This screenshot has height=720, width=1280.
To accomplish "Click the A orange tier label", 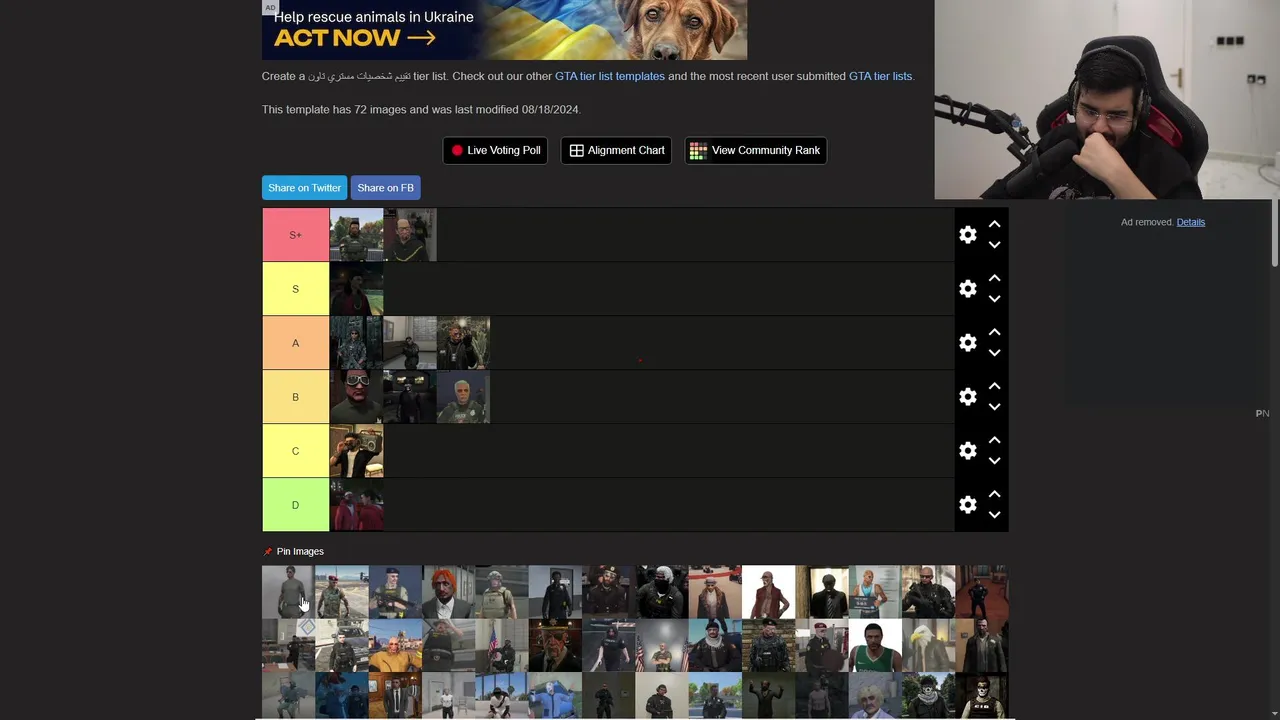I will [x=295, y=343].
